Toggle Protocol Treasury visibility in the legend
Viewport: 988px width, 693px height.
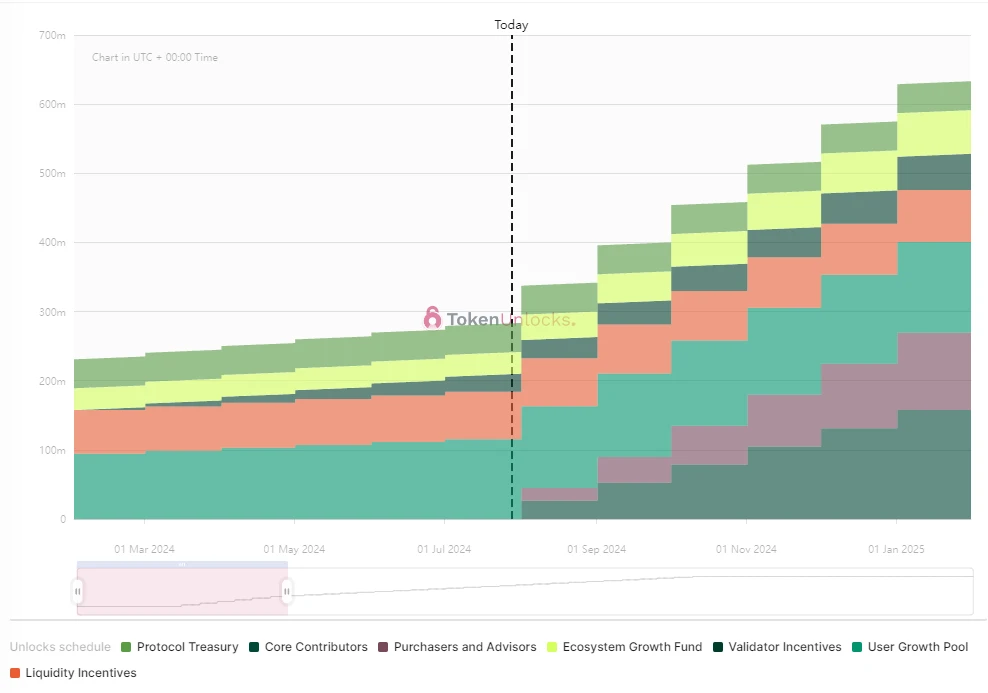[x=178, y=647]
